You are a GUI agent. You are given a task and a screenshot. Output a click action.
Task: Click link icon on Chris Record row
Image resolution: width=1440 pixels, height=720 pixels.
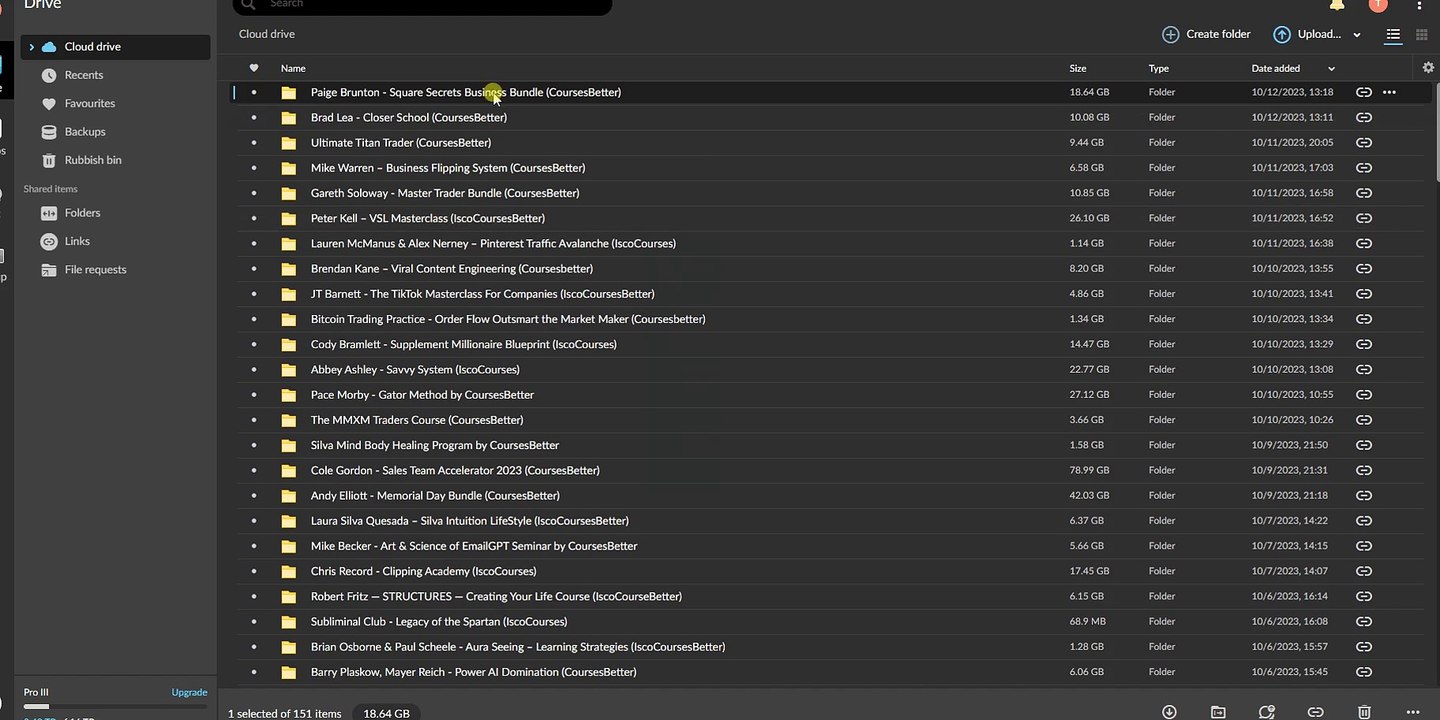click(1363, 571)
